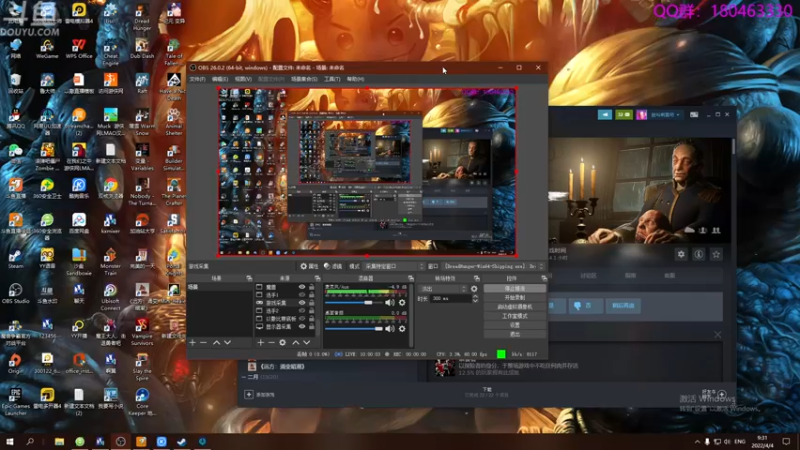Open Cheat Engine desktop shortcut

point(110,53)
